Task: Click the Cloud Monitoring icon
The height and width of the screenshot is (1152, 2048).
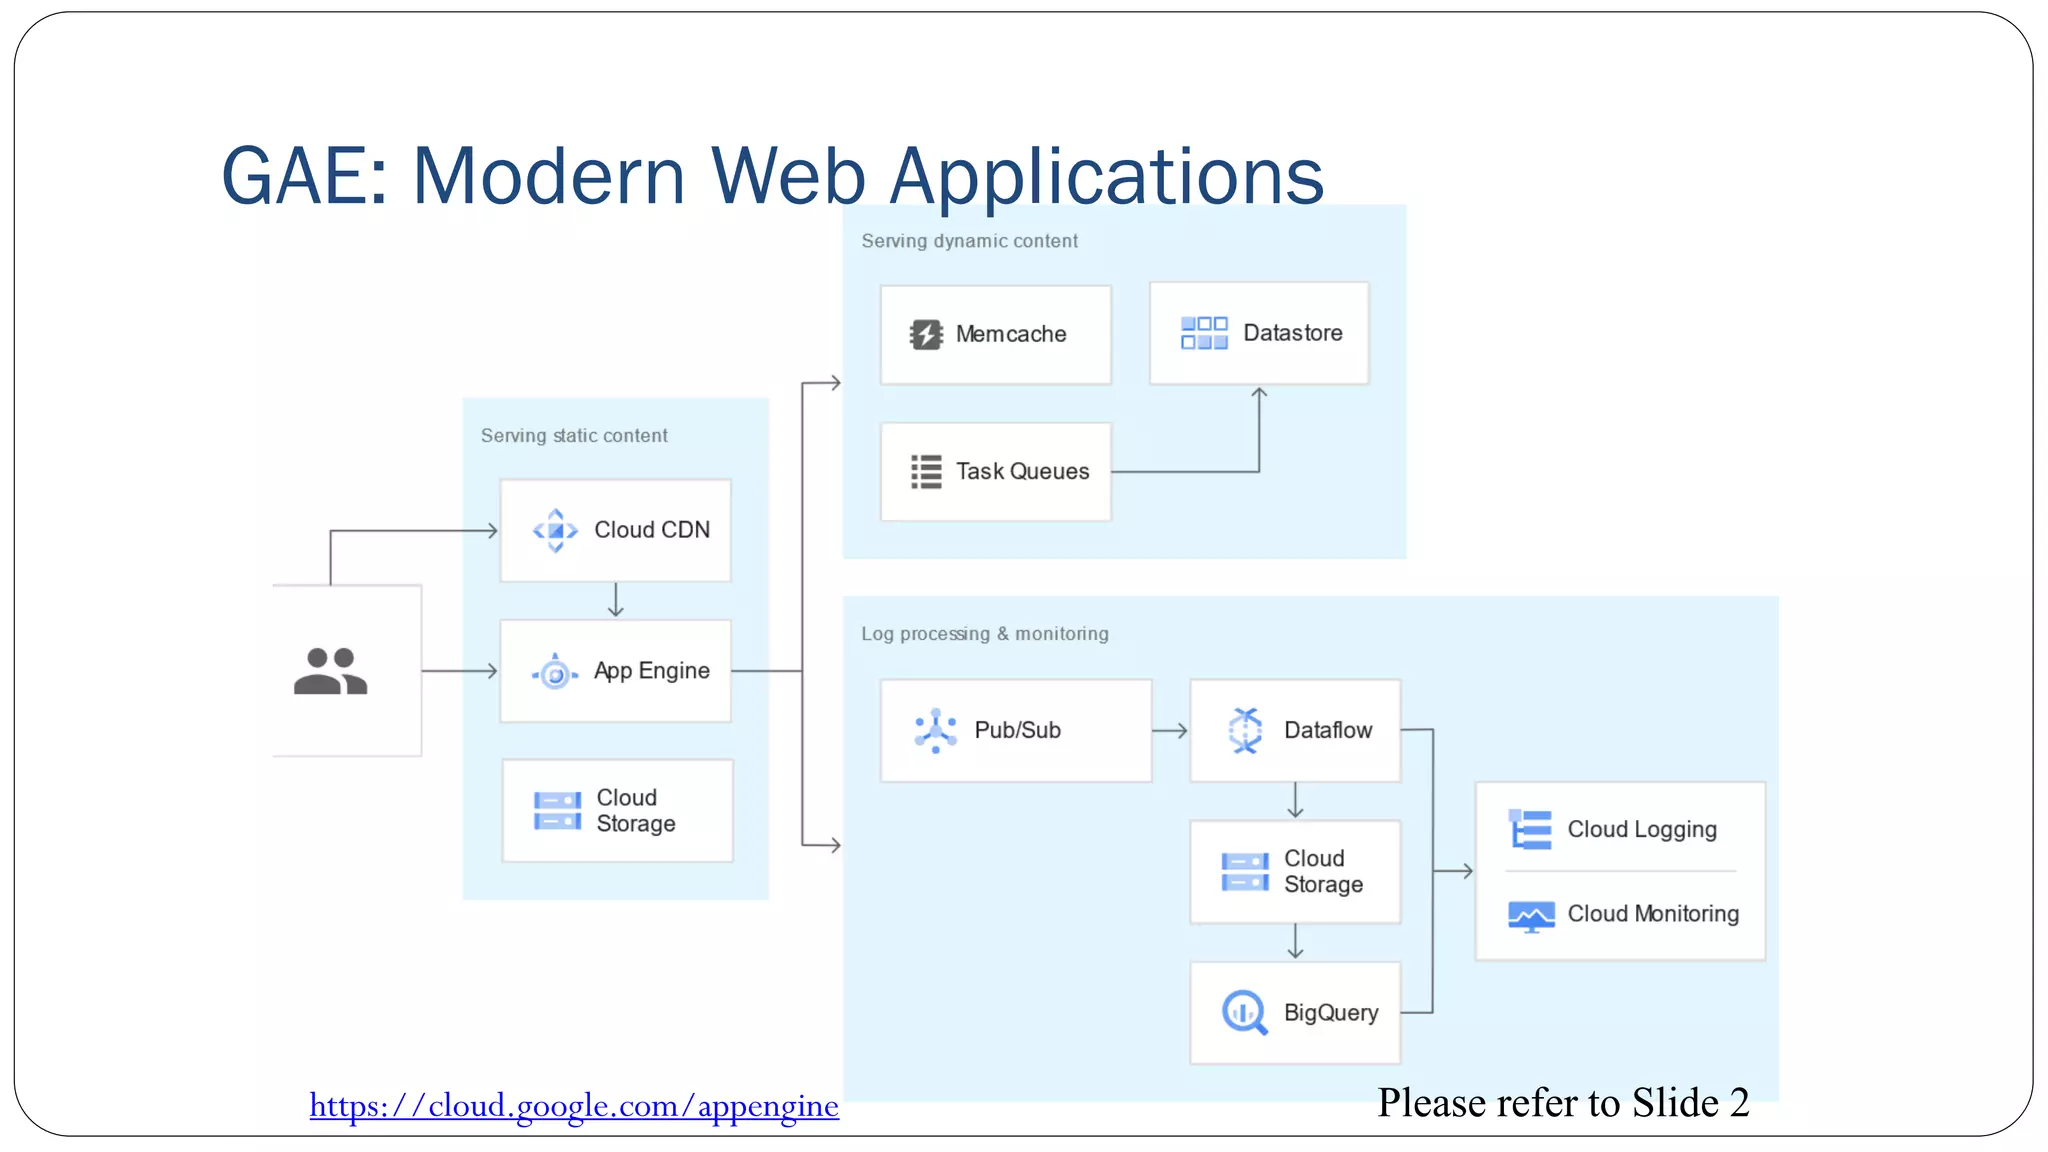Action: pyautogui.click(x=1531, y=915)
